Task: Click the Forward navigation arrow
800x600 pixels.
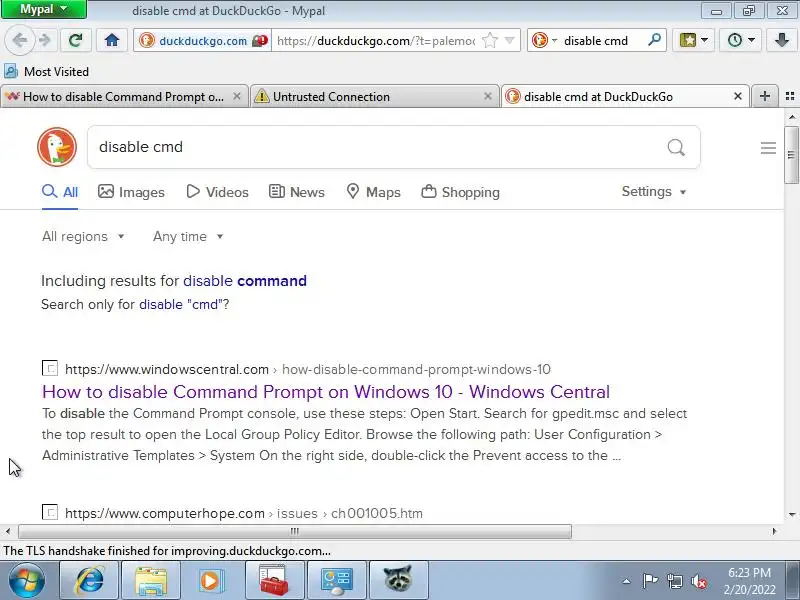Action: (x=45, y=40)
